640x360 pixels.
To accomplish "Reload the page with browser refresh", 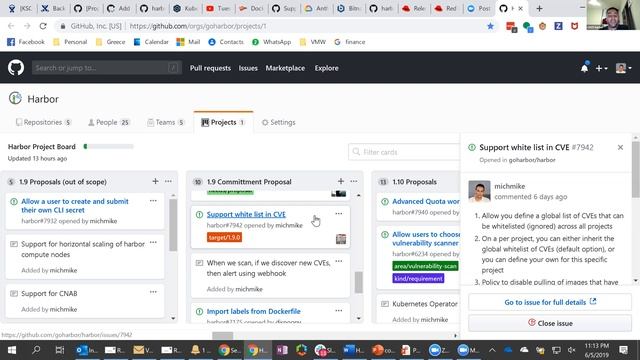I will (x=43, y=26).
